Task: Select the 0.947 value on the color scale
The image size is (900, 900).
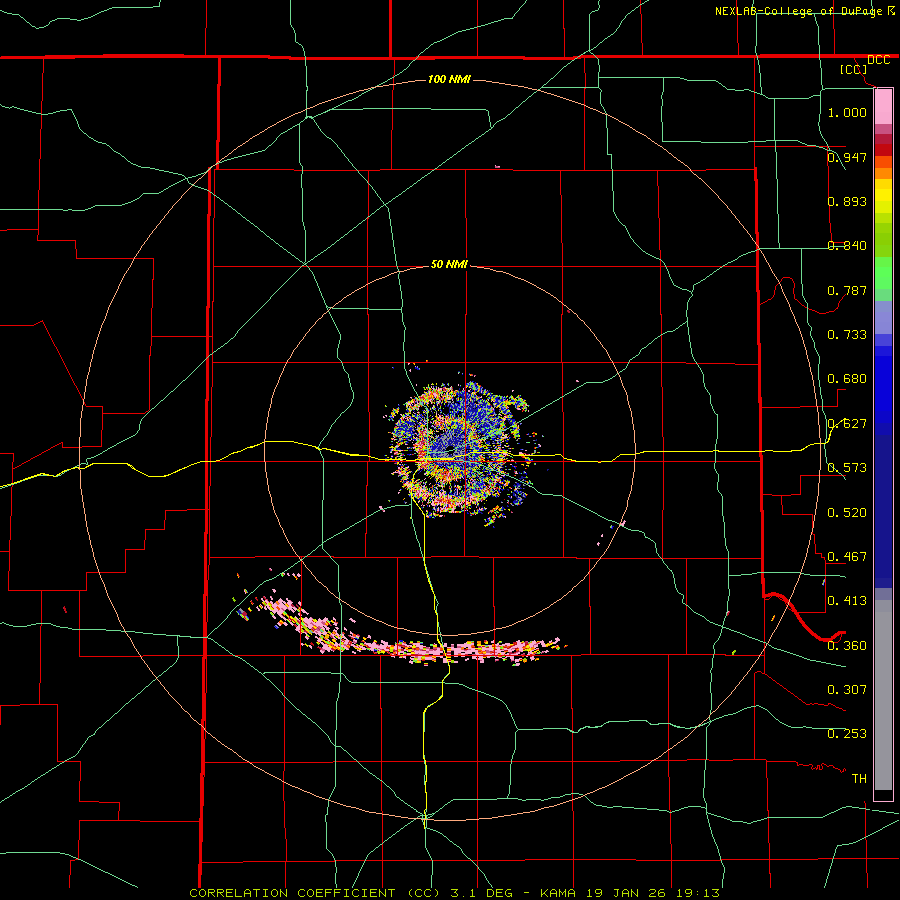Action: (x=847, y=157)
